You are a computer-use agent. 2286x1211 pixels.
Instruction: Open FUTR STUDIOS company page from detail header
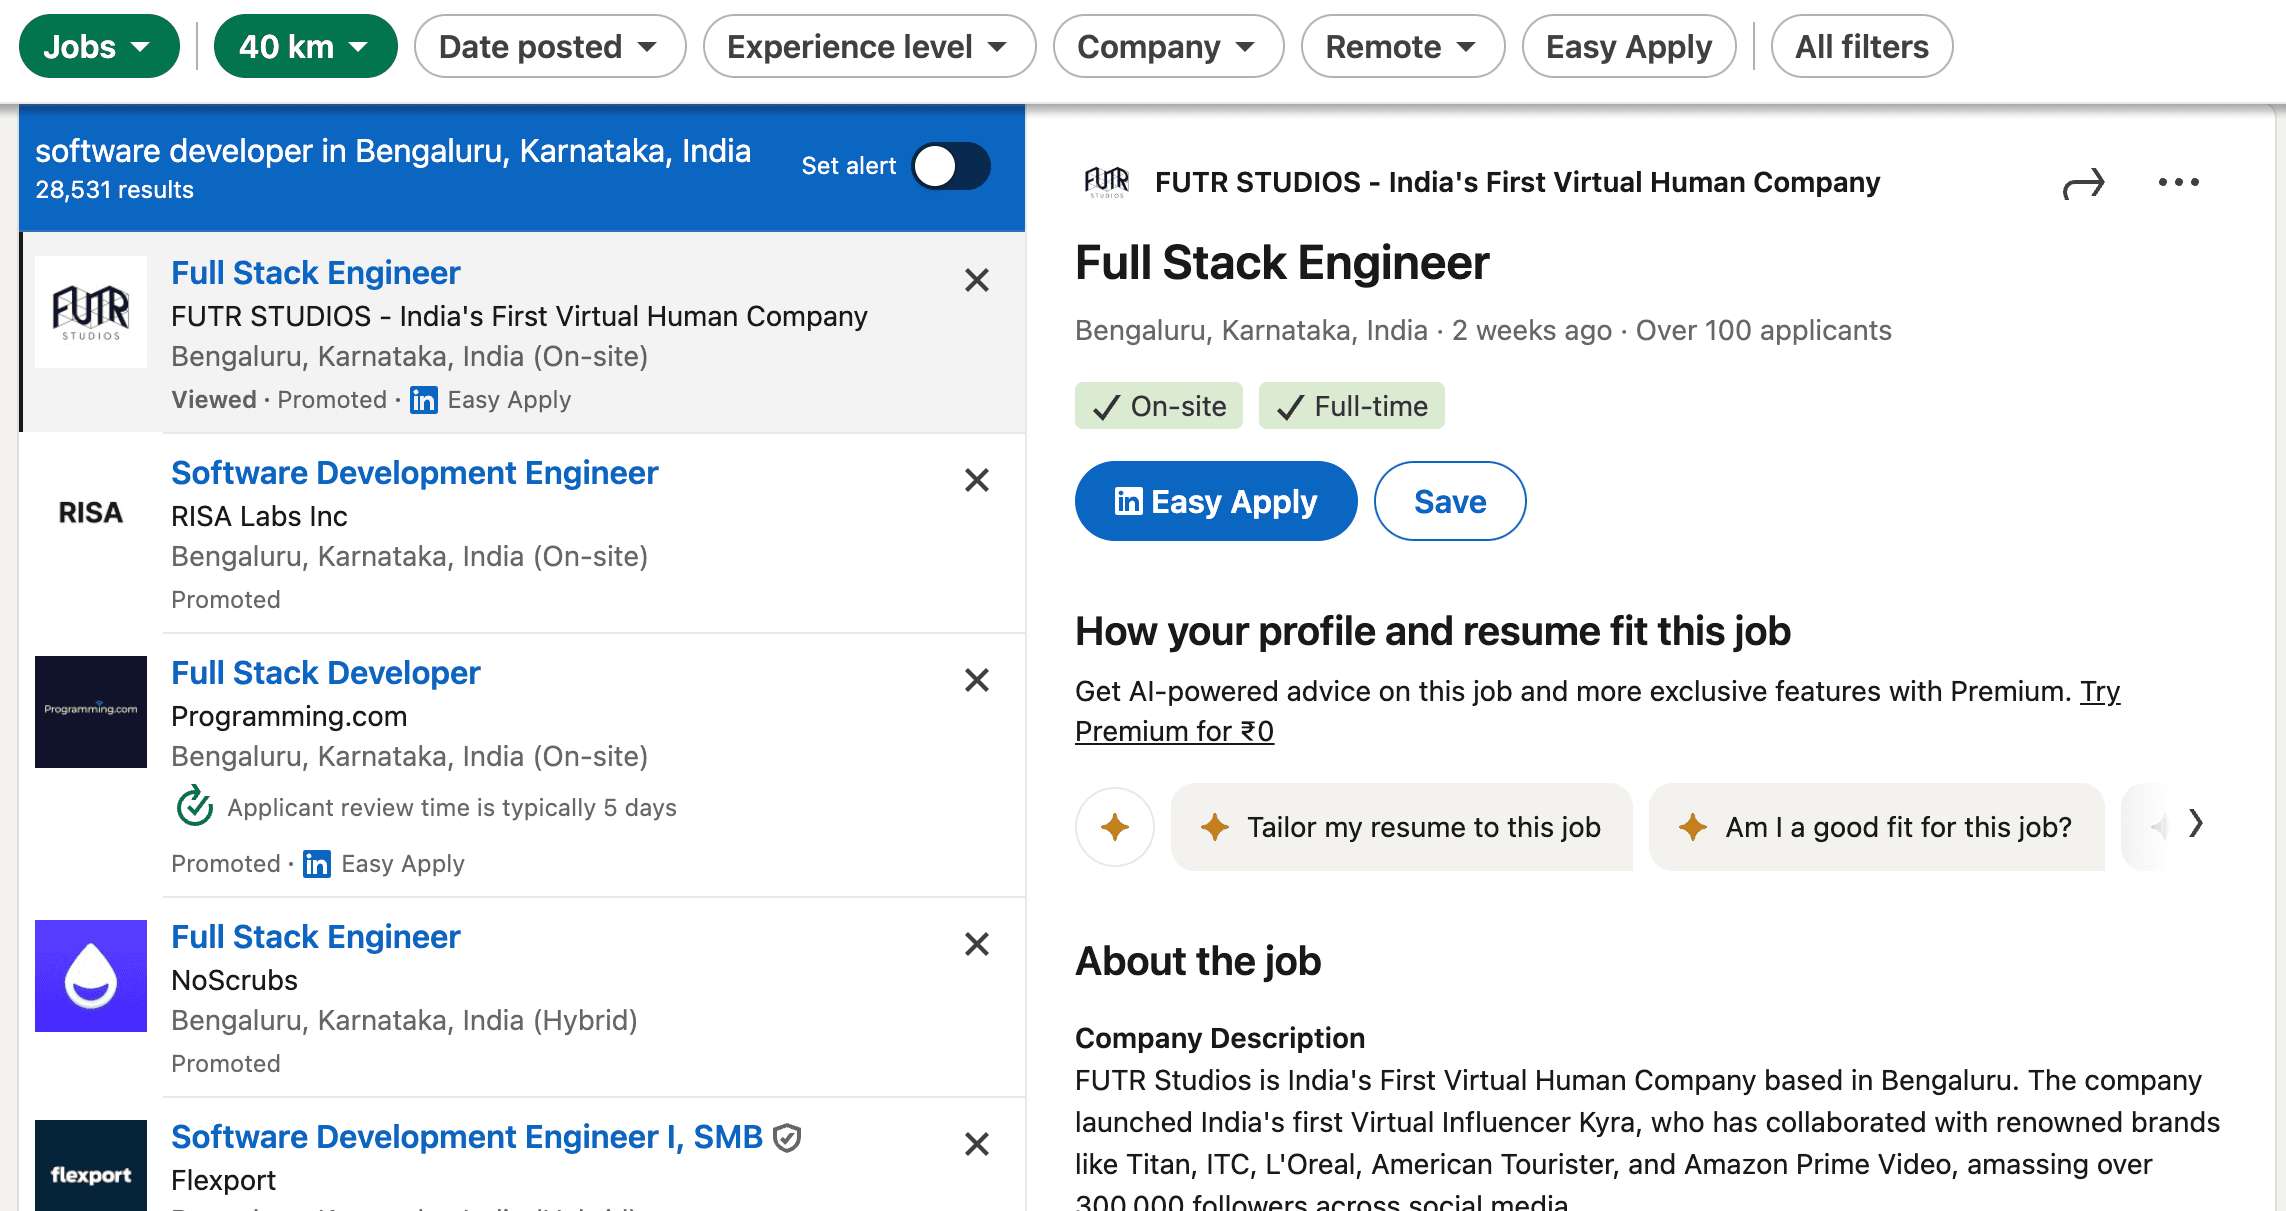[x=1517, y=182]
